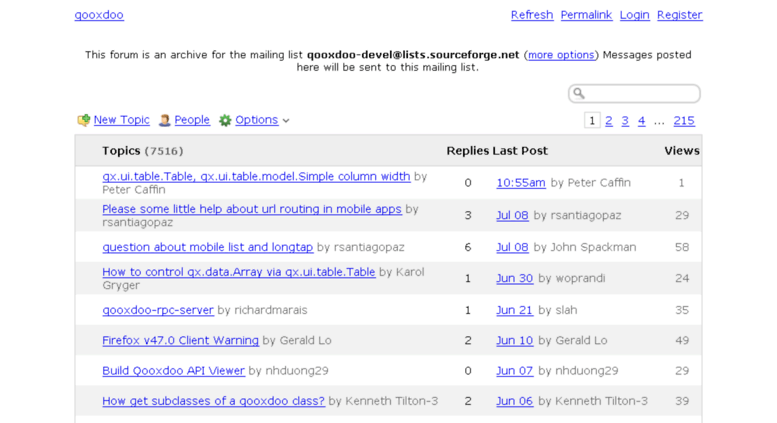Screen dimensions: 777x423
Task: Go to page 4
Action: coord(641,121)
